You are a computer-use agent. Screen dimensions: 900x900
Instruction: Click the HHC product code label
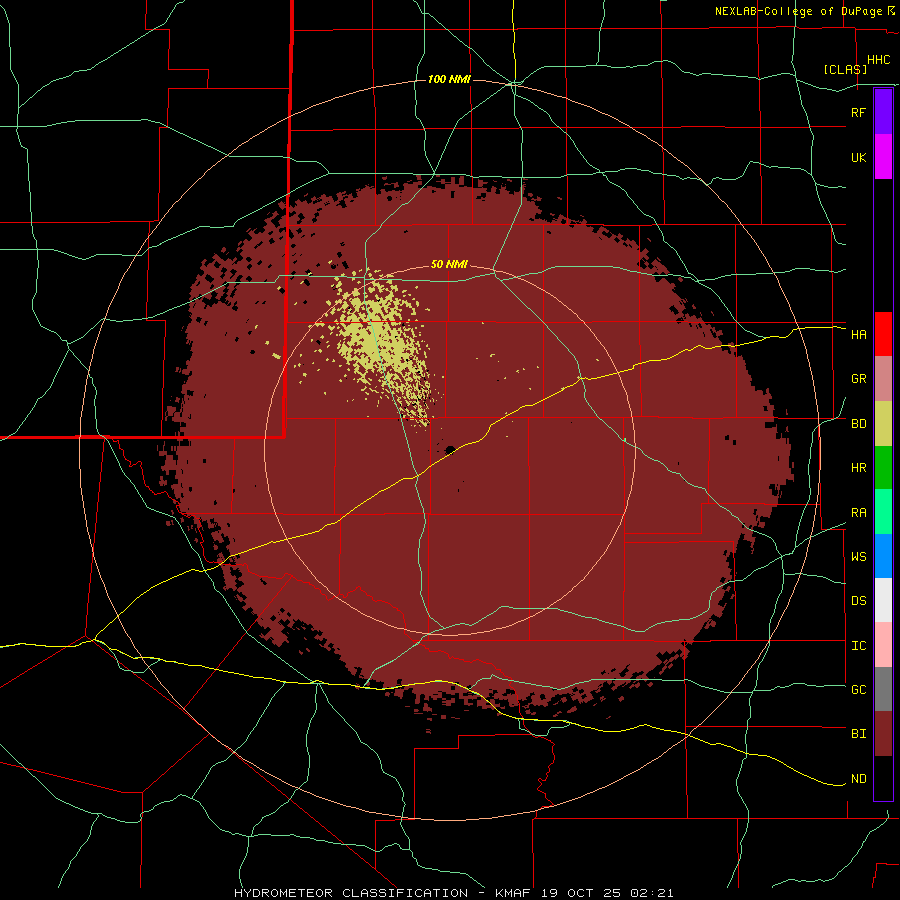pos(878,60)
